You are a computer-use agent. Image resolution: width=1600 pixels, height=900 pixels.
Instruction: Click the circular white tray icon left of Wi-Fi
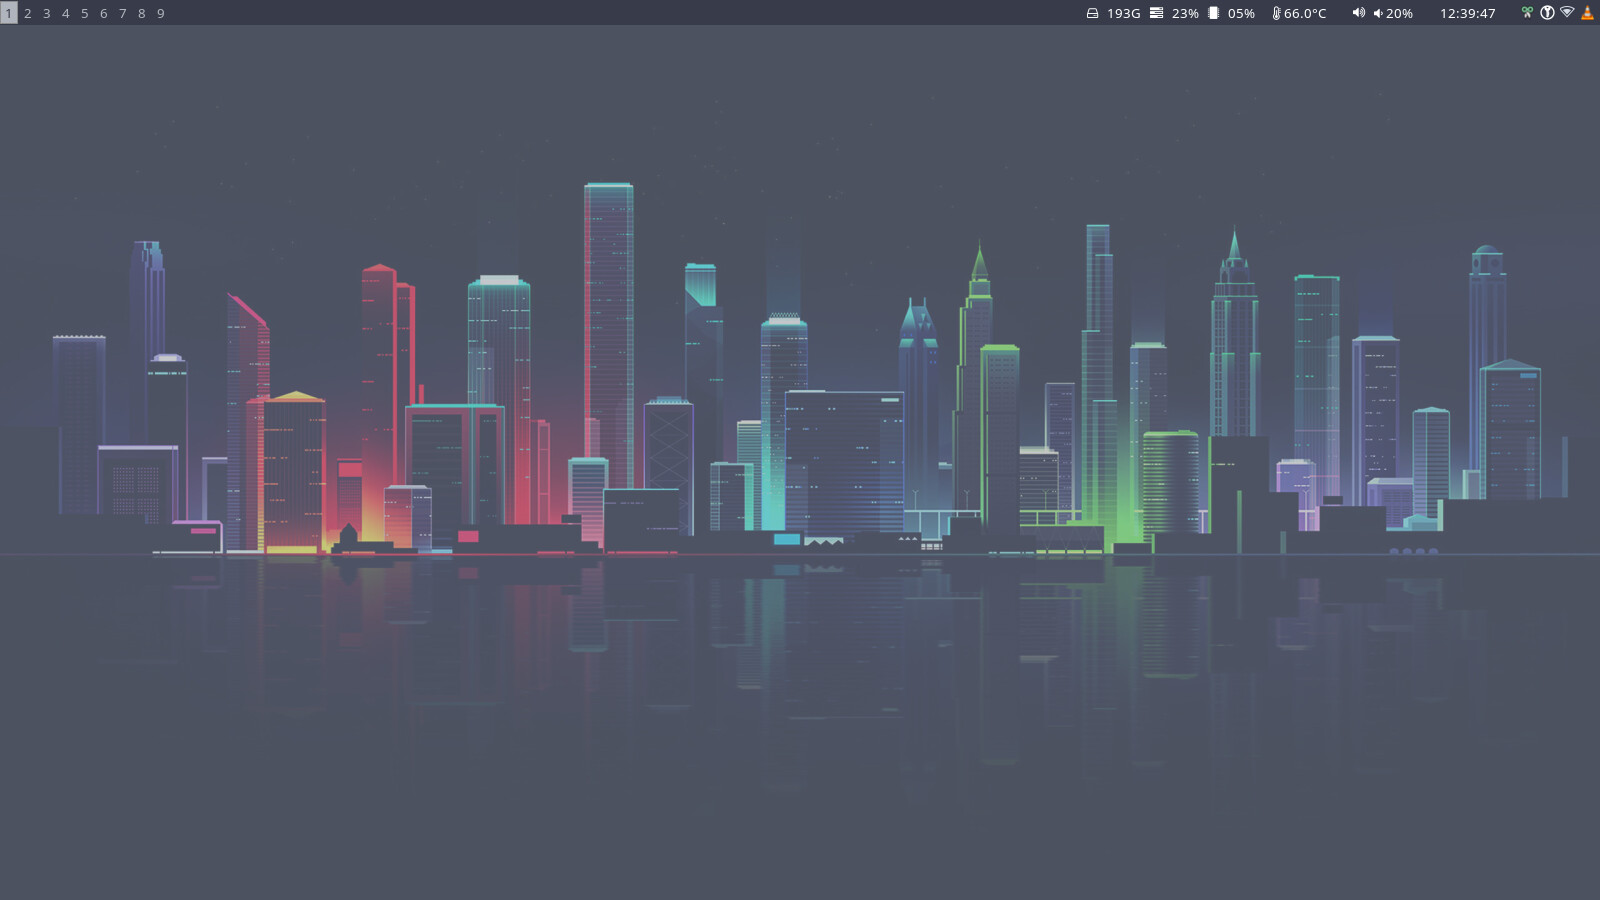point(1547,13)
